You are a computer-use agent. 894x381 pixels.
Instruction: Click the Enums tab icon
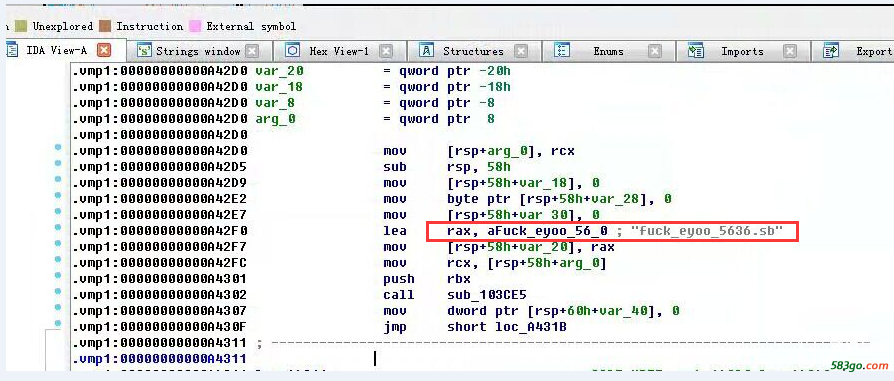click(562, 51)
